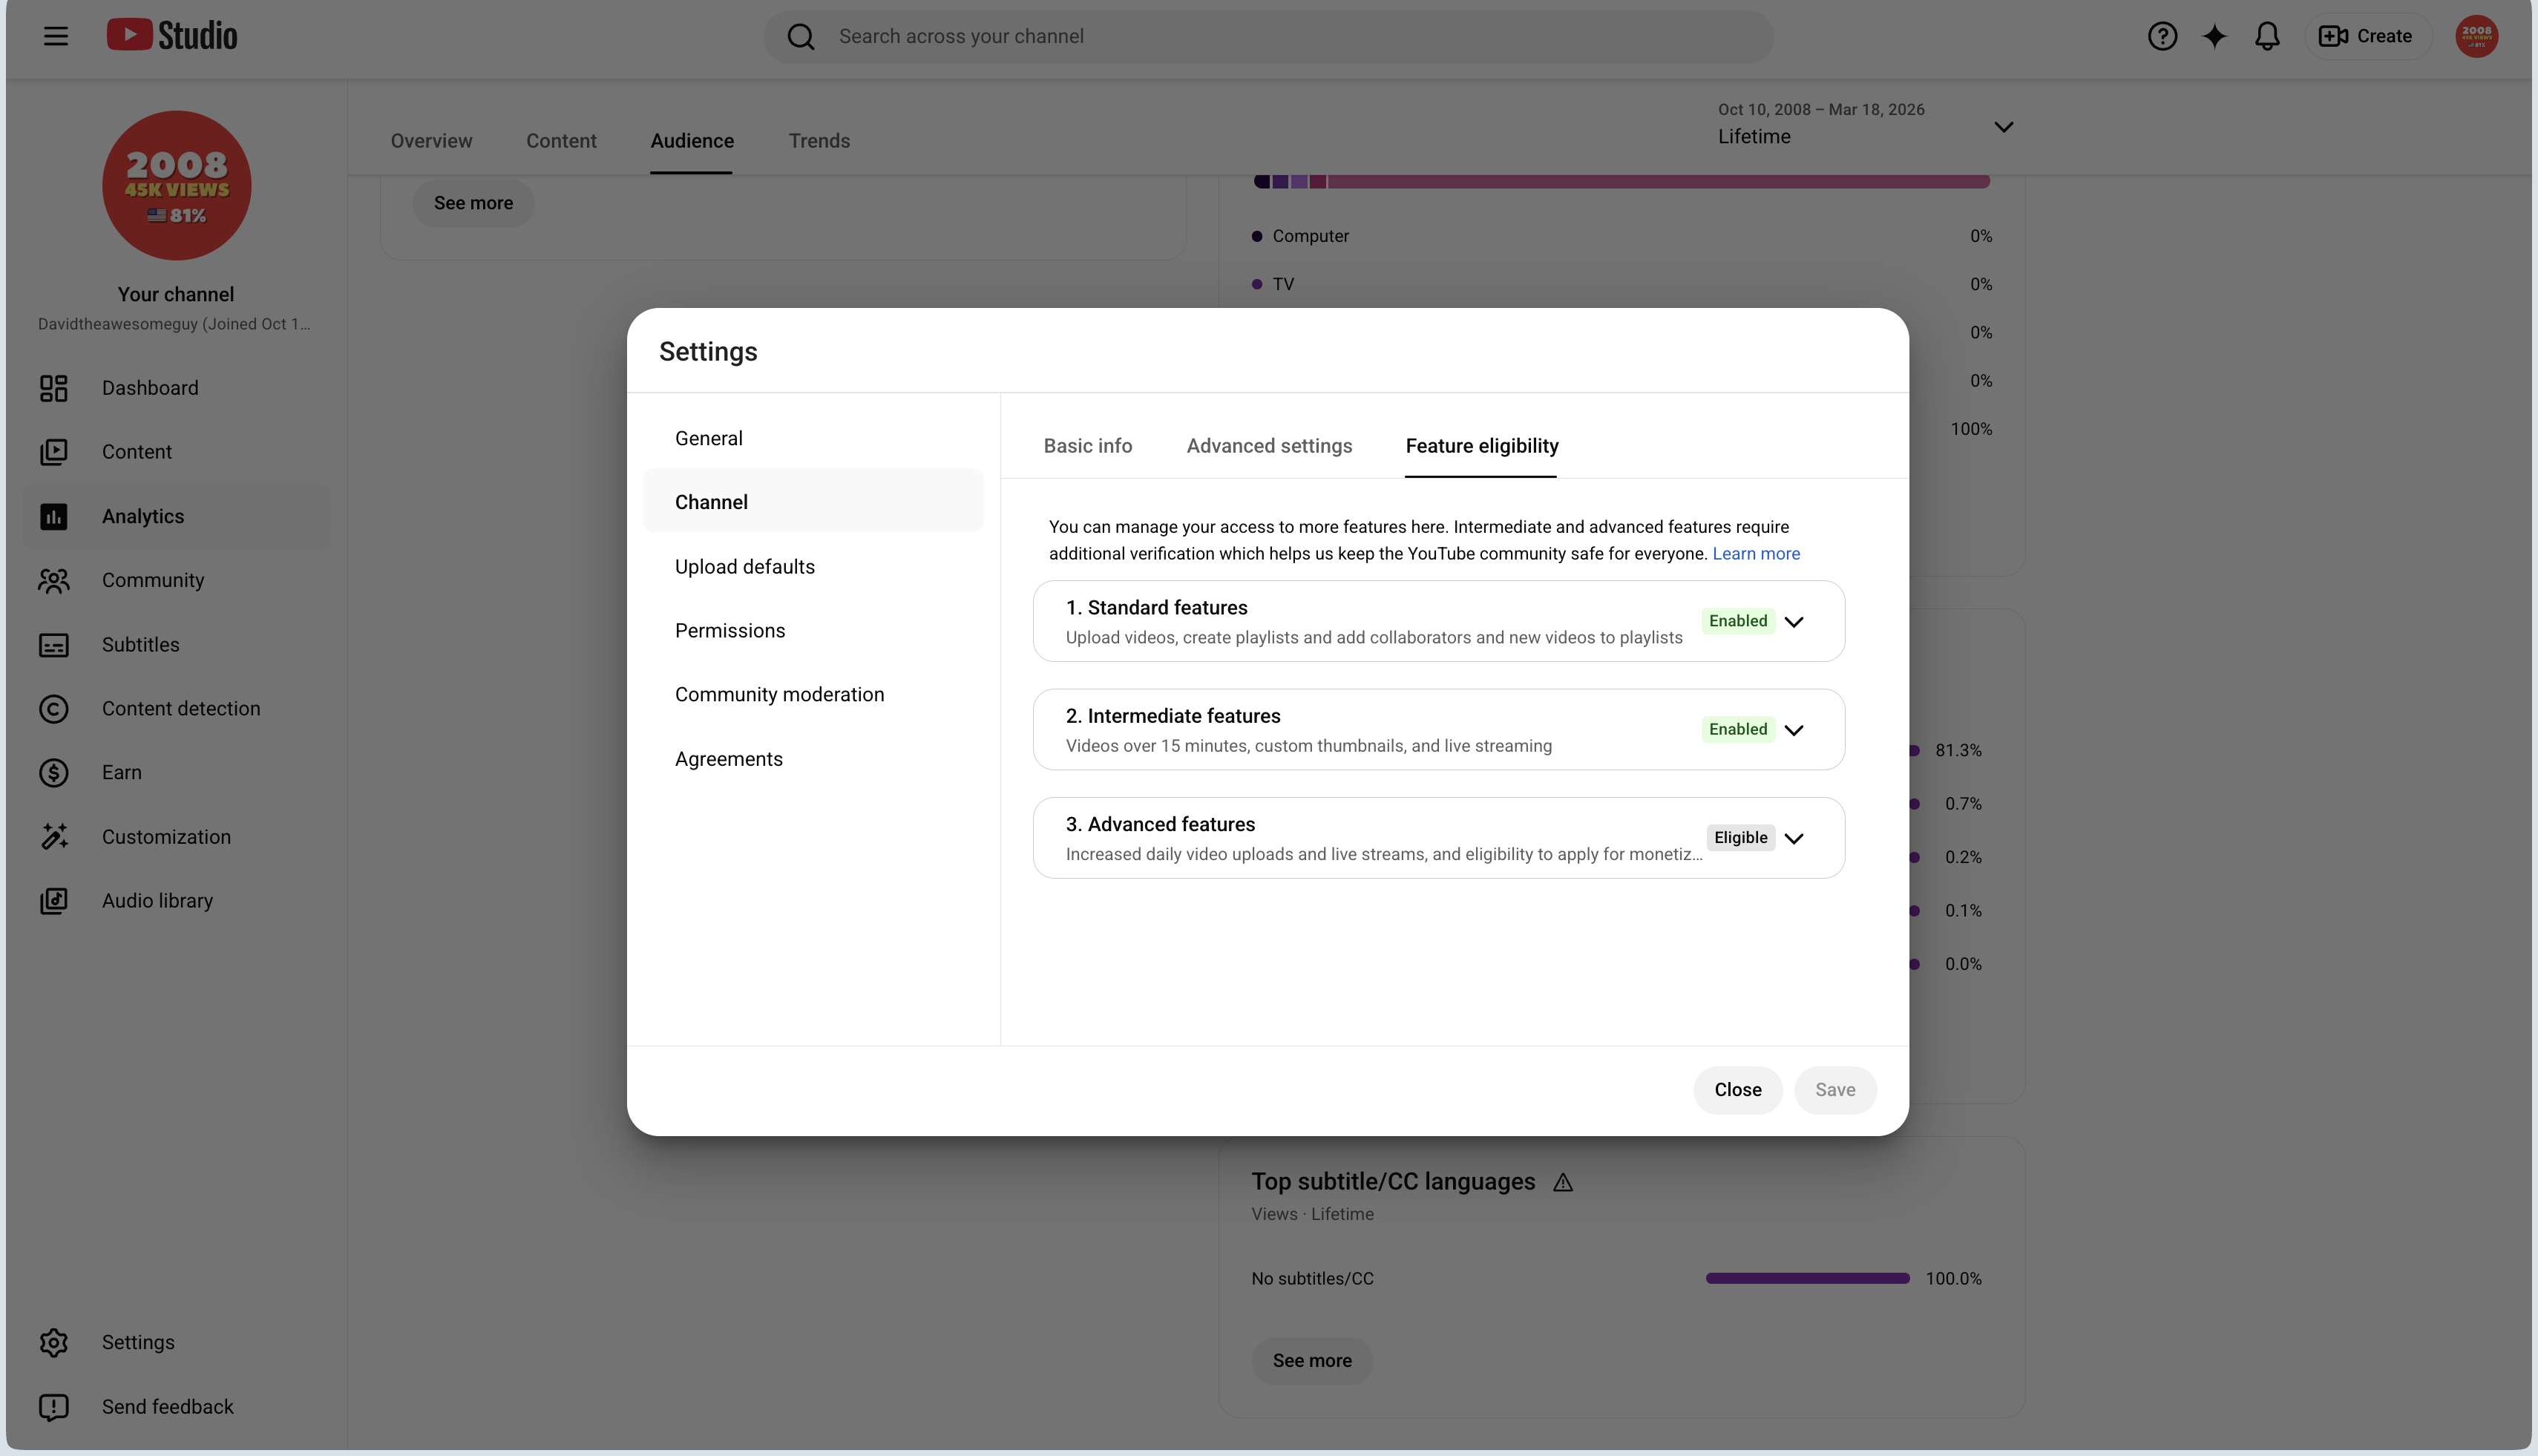
Task: Click the TV device legend row
Action: [1621, 284]
